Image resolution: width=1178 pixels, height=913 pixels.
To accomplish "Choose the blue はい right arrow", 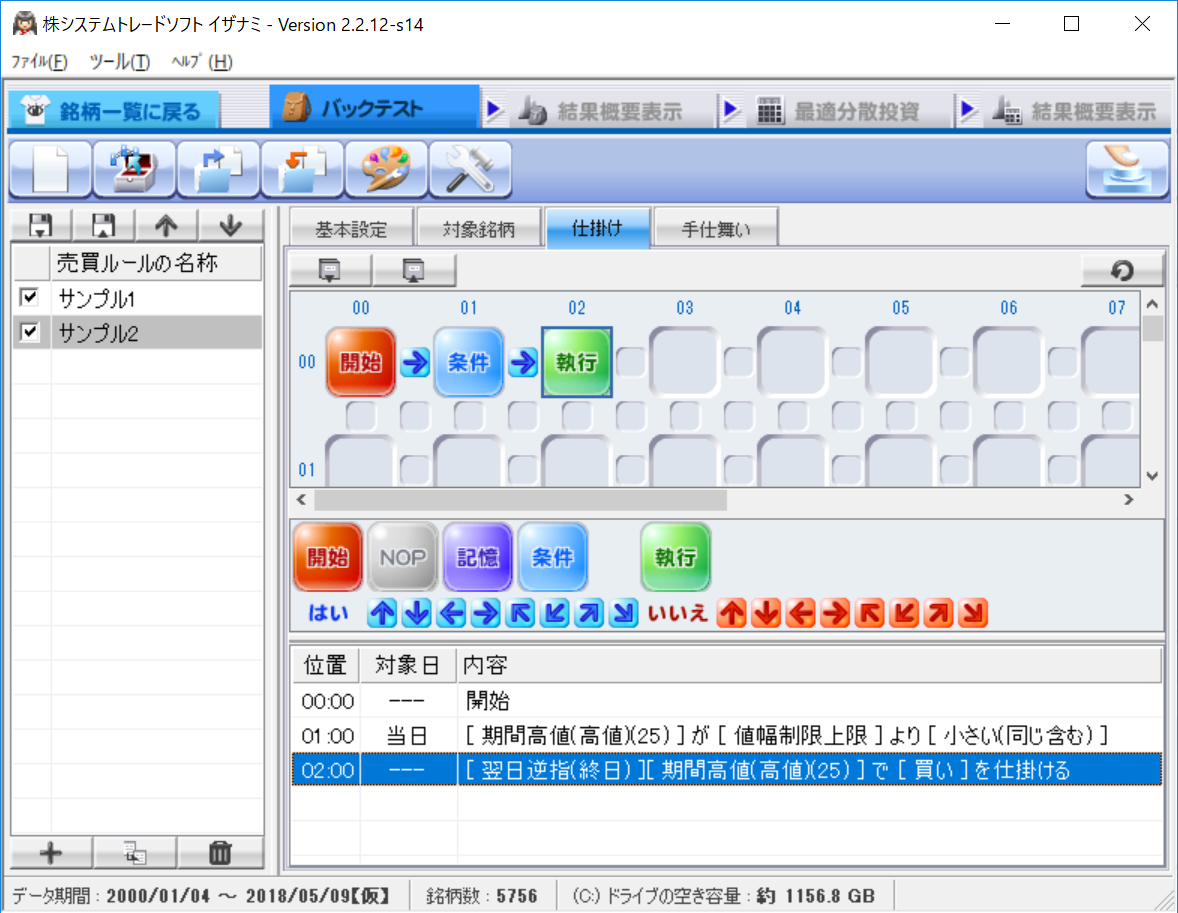I will tap(486, 613).
